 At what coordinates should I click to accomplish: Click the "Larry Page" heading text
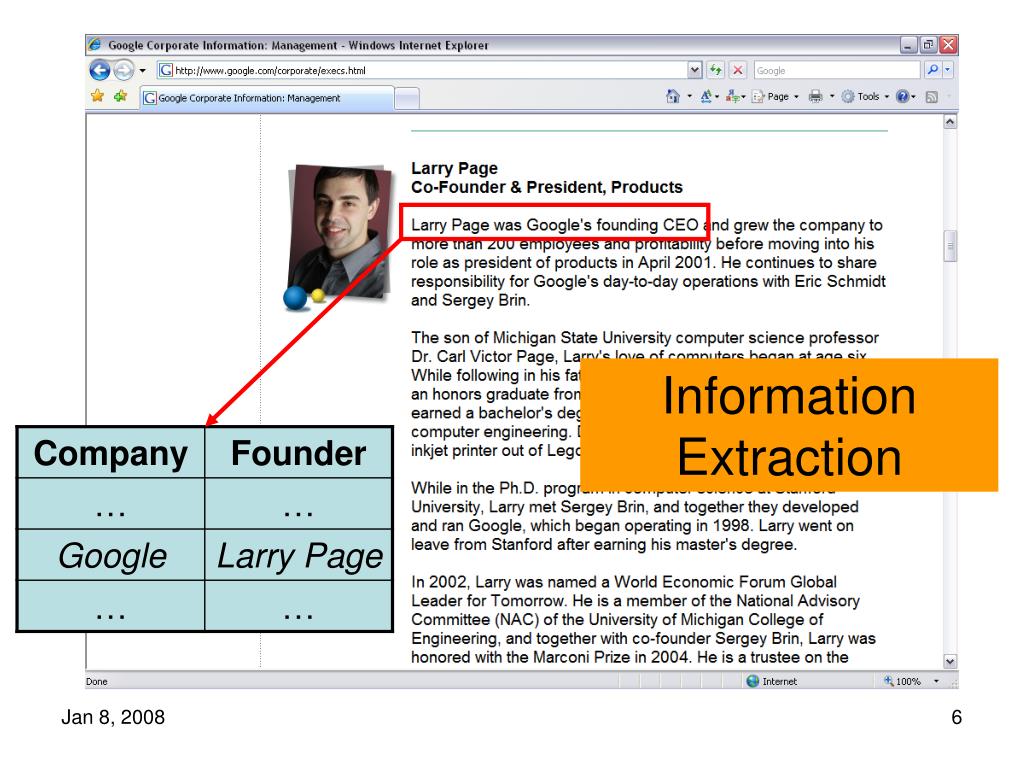coord(455,168)
